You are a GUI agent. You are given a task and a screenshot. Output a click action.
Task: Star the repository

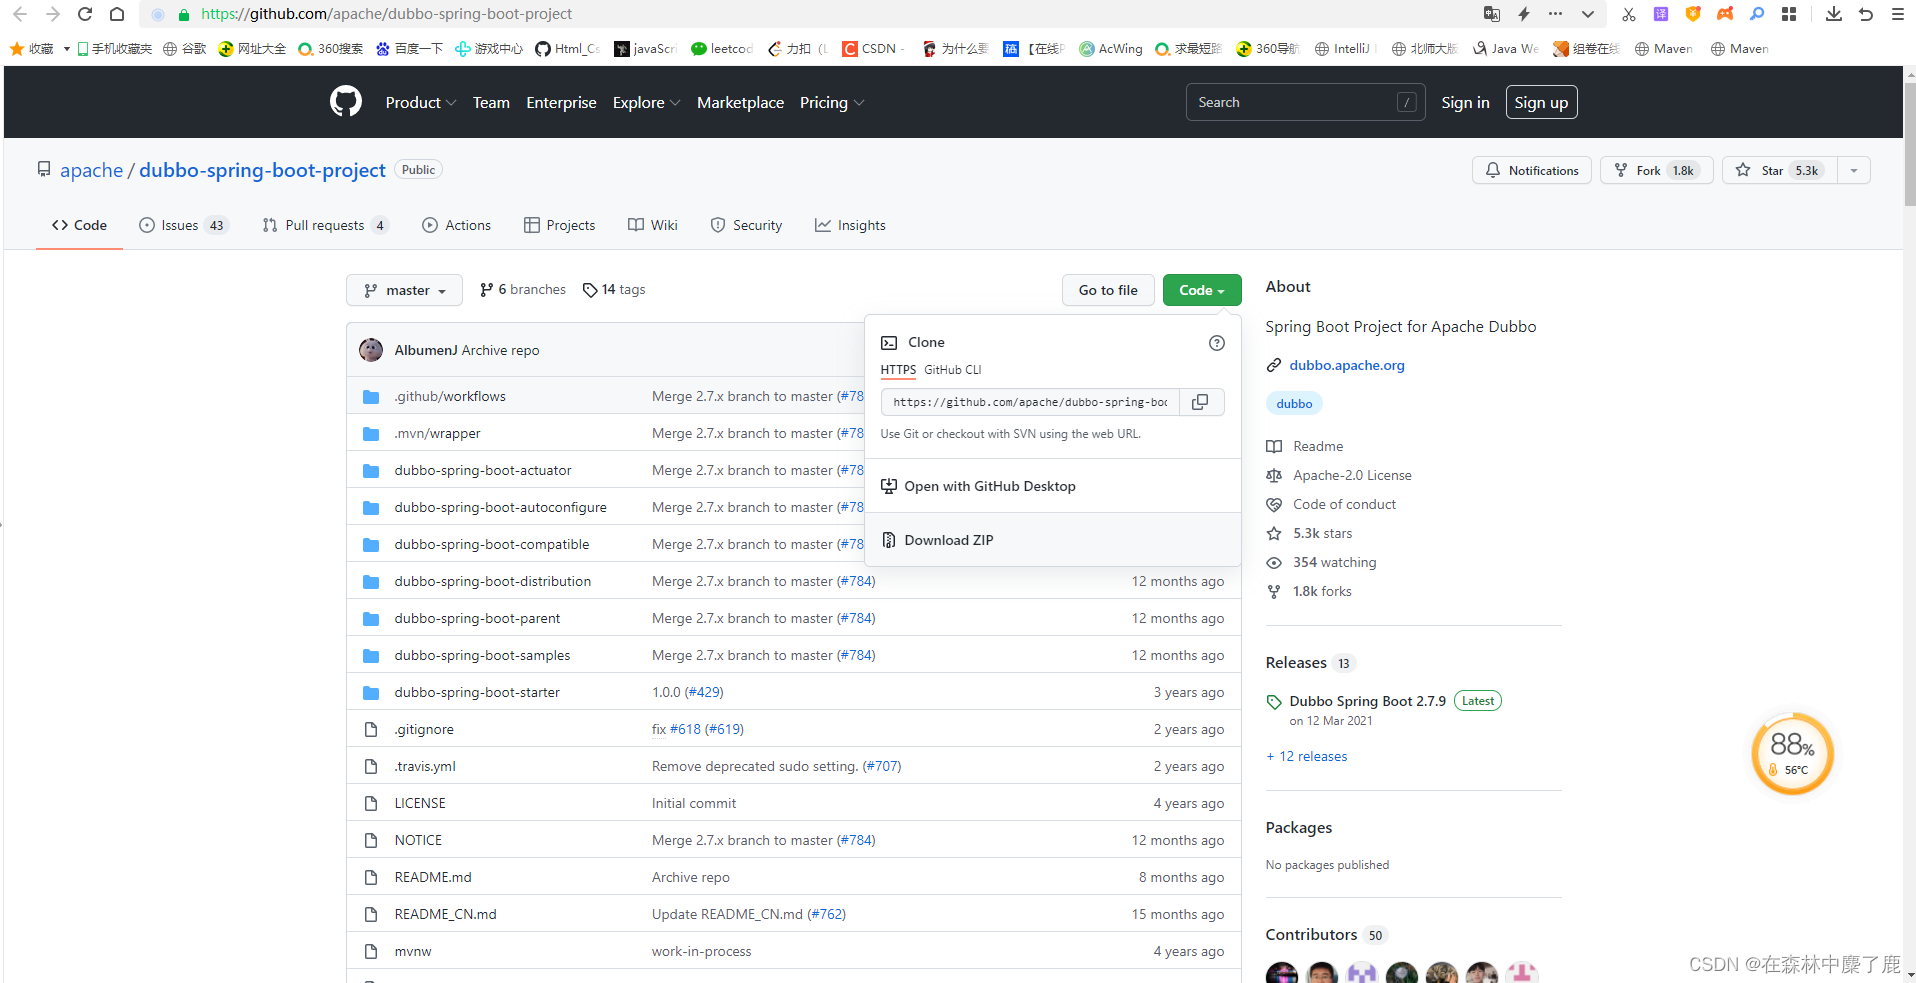tap(1779, 171)
